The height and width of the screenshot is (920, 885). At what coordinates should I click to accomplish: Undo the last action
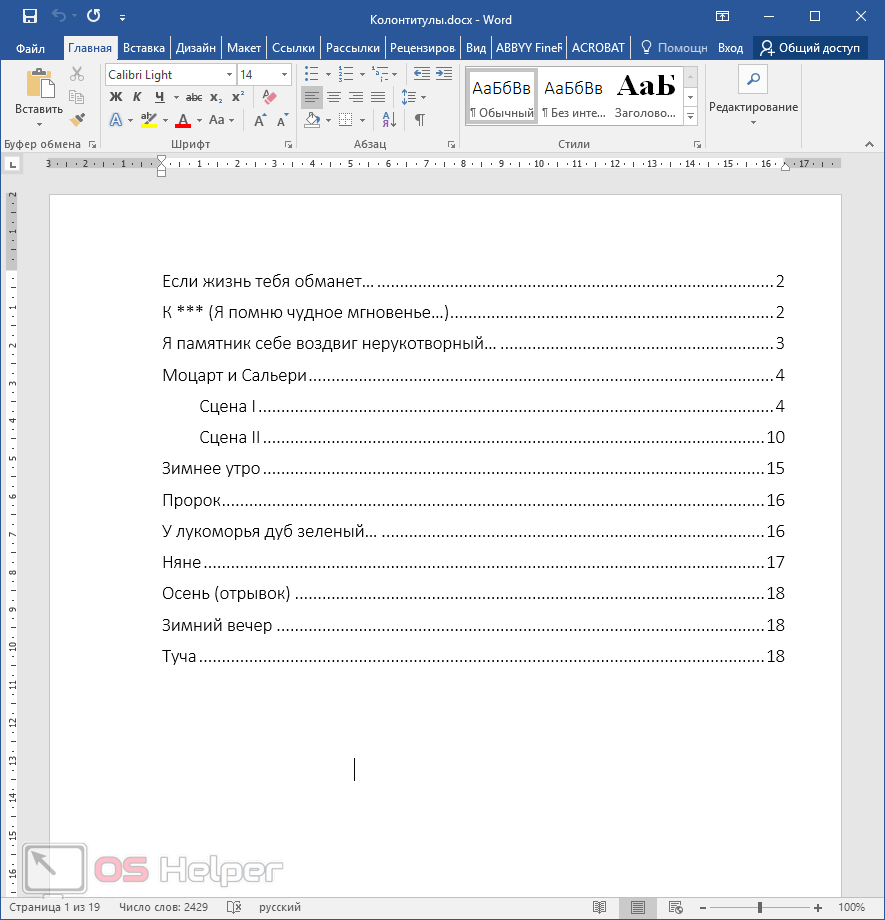(x=59, y=16)
